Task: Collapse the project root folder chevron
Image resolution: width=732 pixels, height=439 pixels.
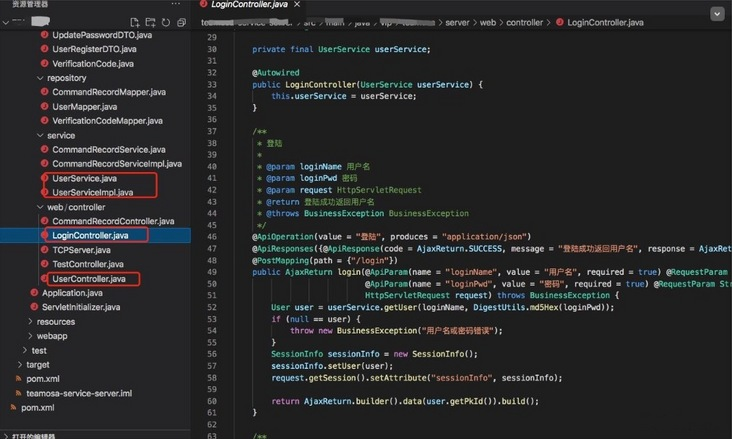Action: click(x=6, y=22)
